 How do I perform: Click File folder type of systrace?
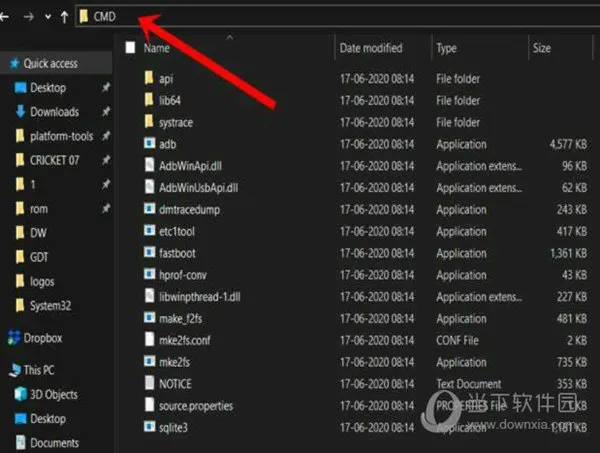click(x=458, y=122)
